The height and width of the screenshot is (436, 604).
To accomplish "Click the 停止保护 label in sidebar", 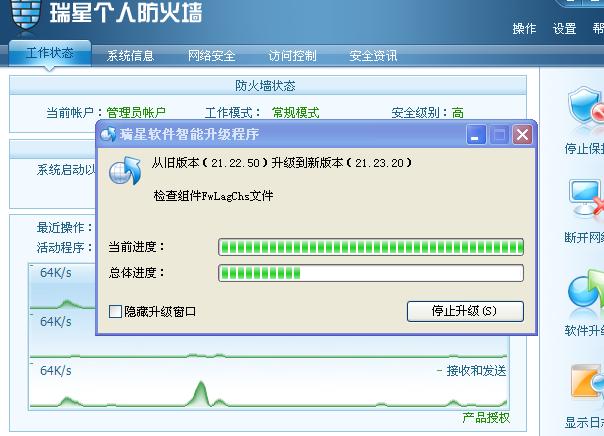I will coord(584,148).
